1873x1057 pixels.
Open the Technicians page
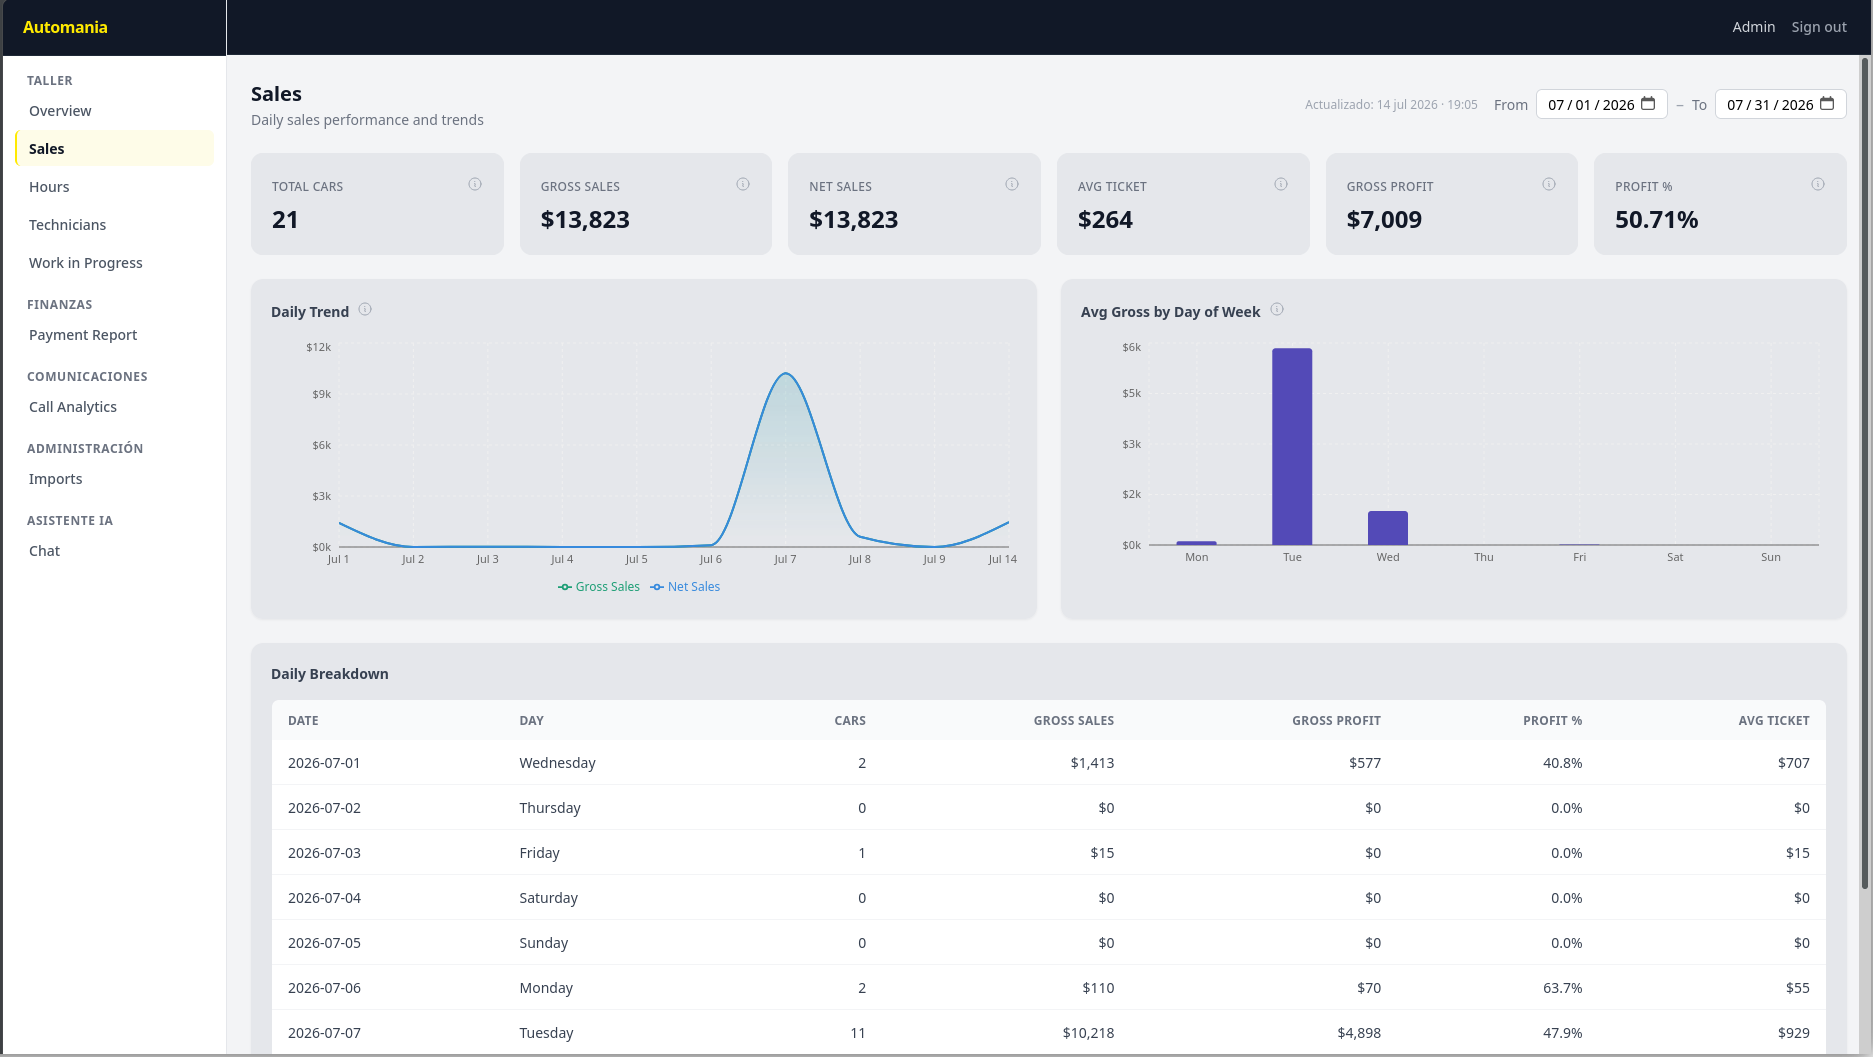(x=115, y=225)
